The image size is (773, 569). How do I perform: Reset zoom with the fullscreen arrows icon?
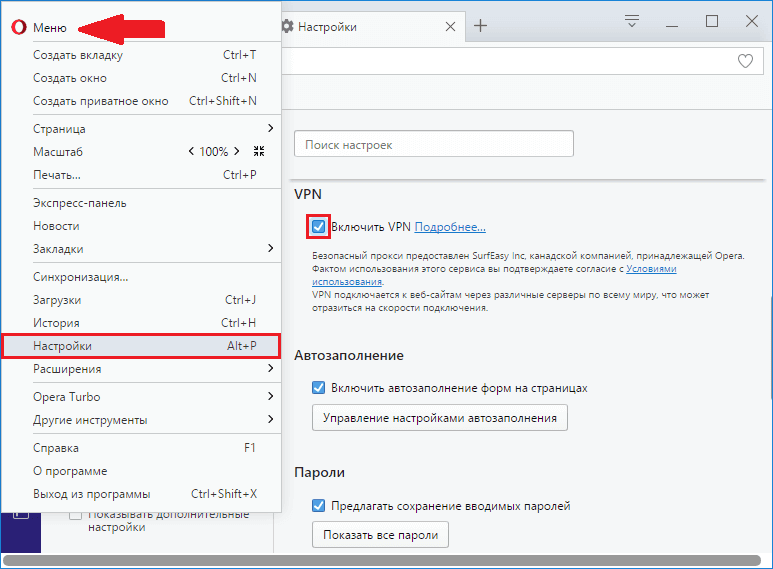259,151
